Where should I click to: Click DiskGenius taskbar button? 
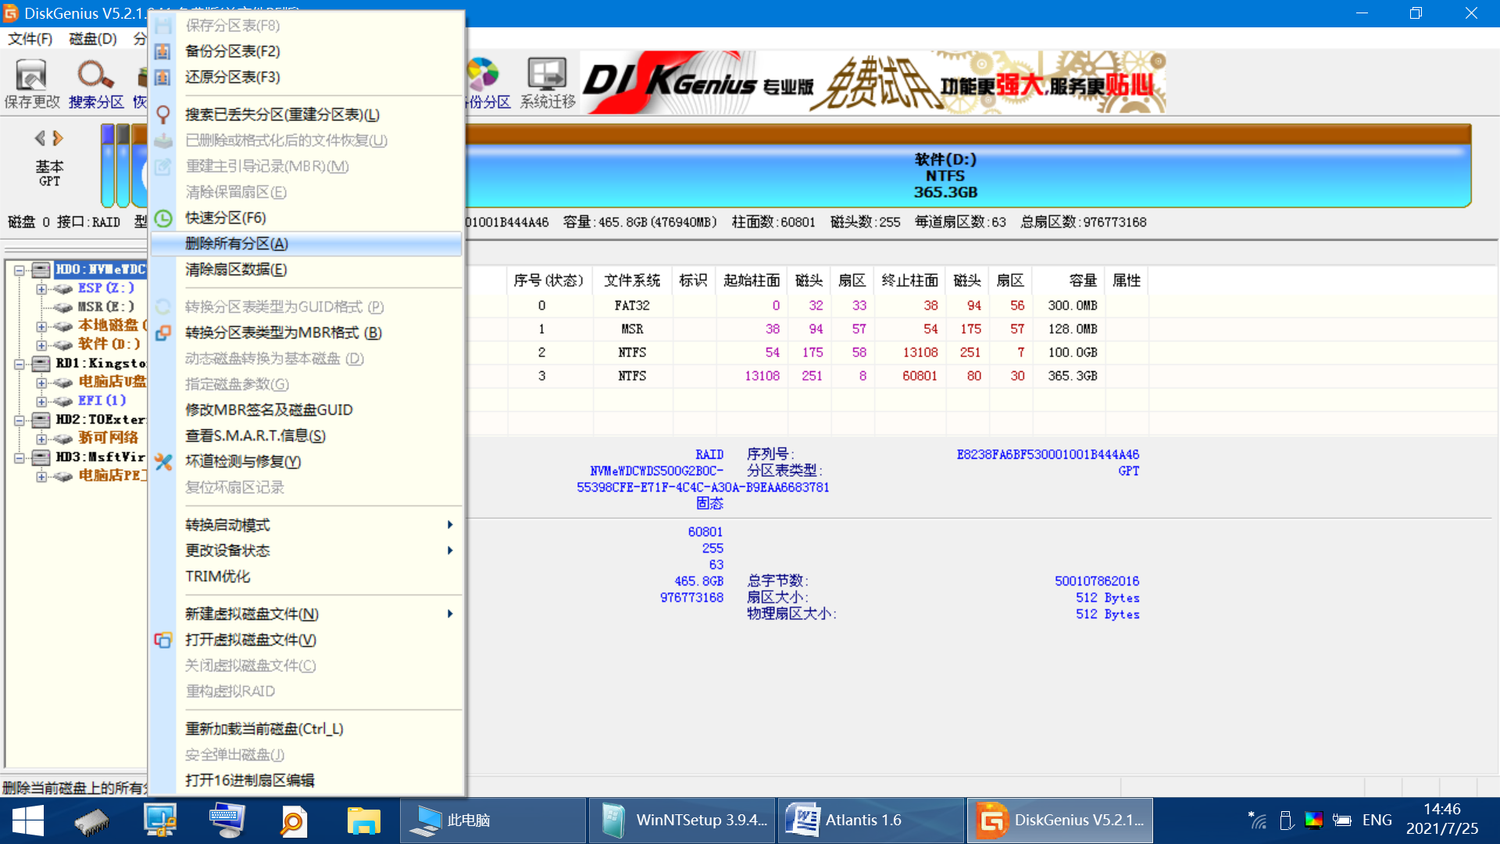(x=1060, y=821)
